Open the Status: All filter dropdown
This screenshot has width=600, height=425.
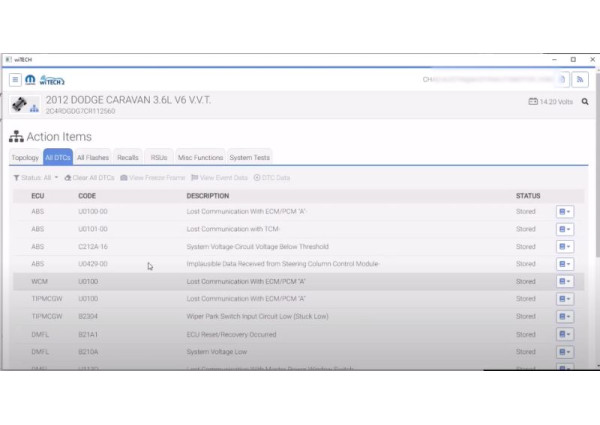(x=36, y=178)
